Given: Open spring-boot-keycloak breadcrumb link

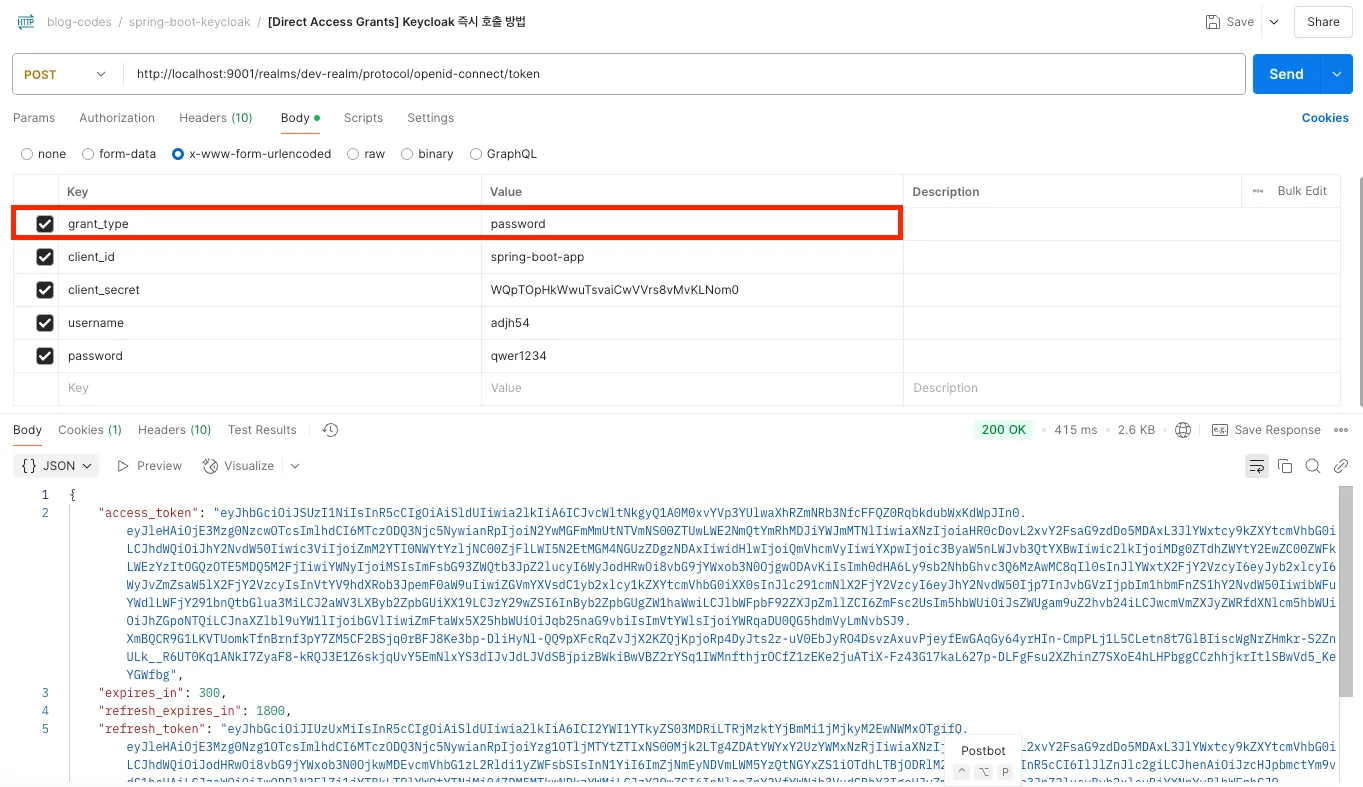Looking at the screenshot, I should 189,22.
